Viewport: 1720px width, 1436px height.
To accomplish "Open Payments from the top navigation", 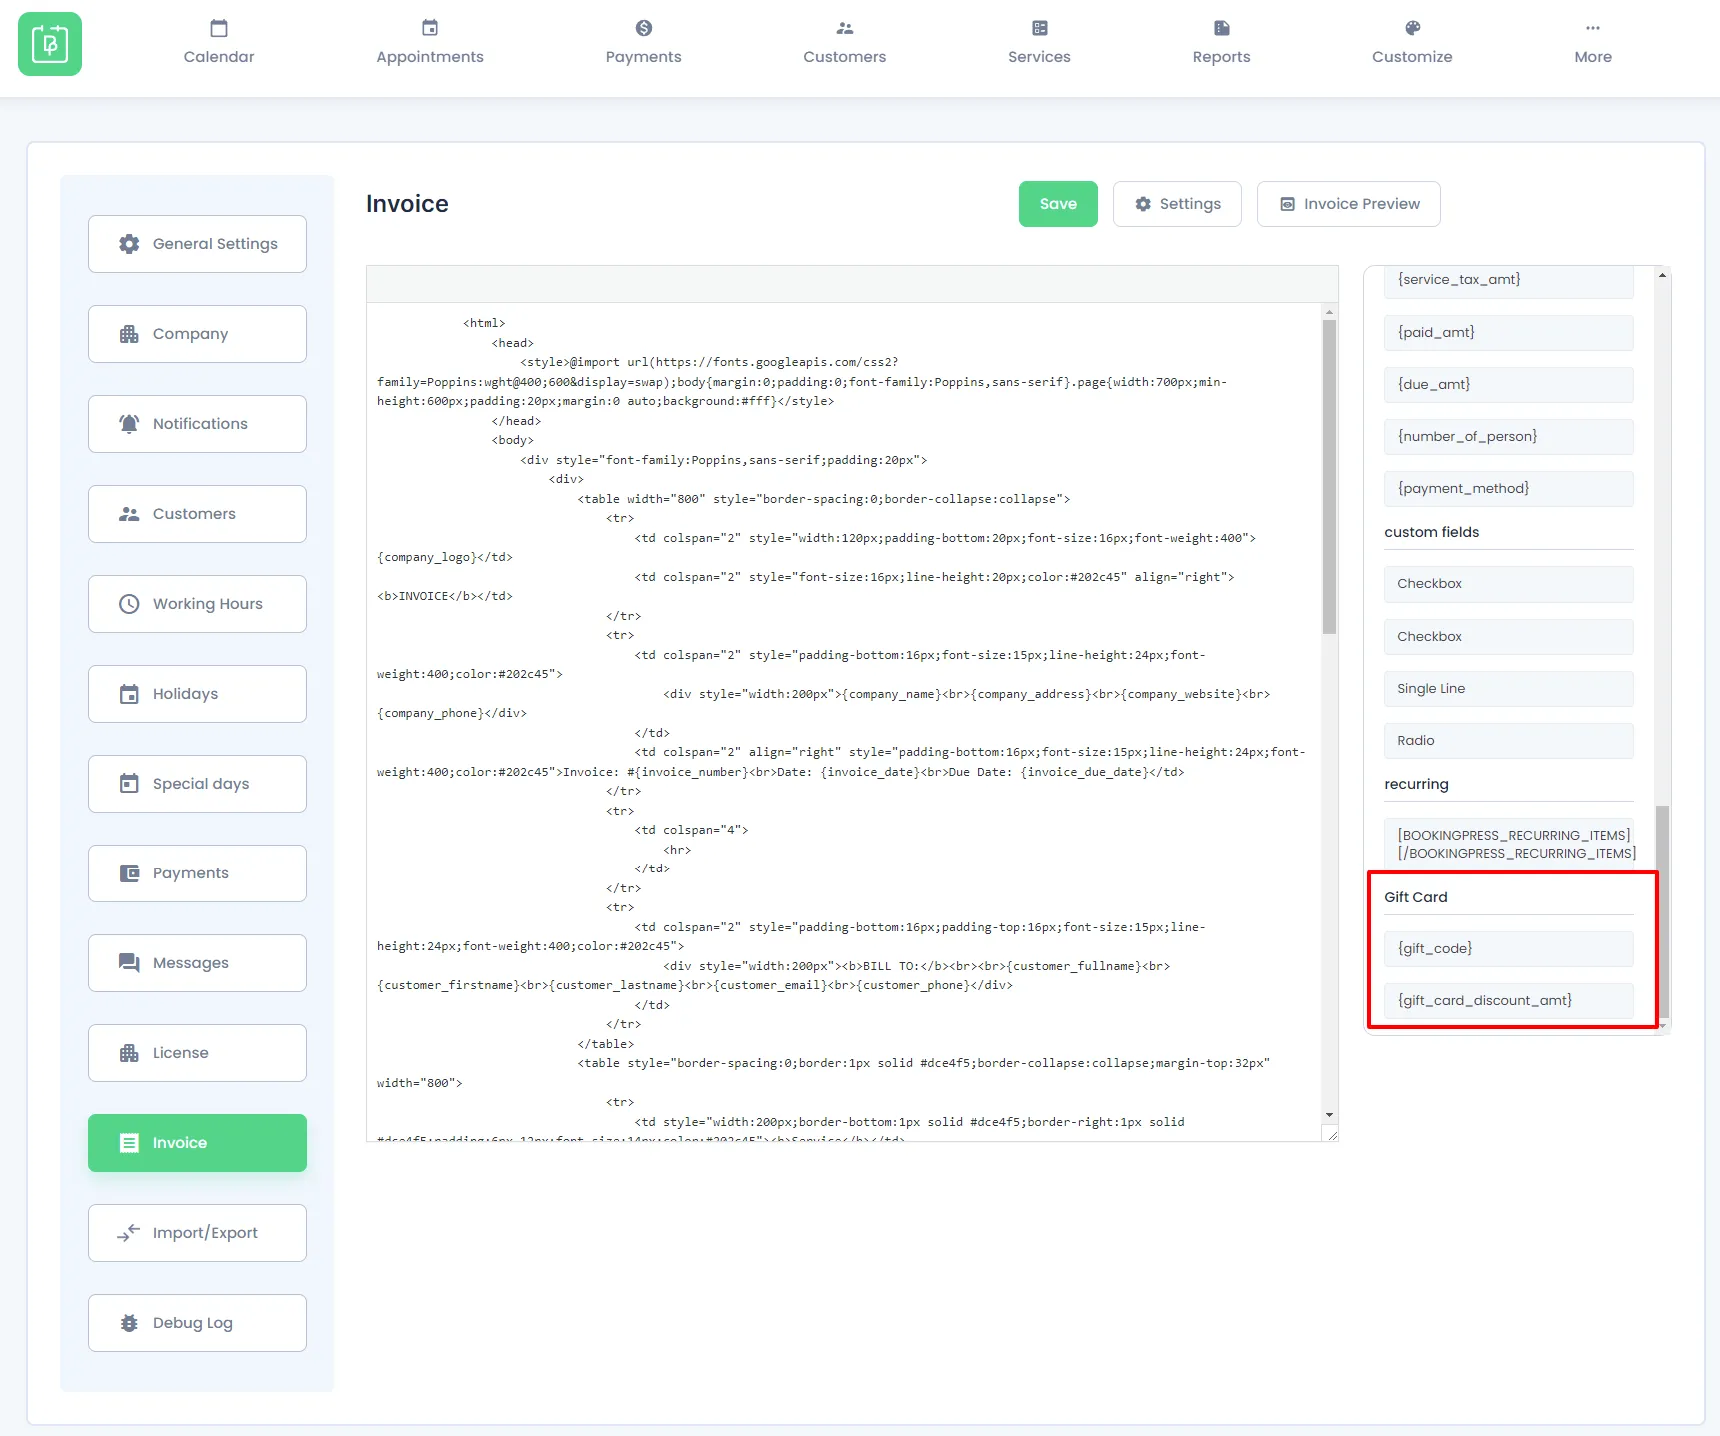I will (x=643, y=43).
